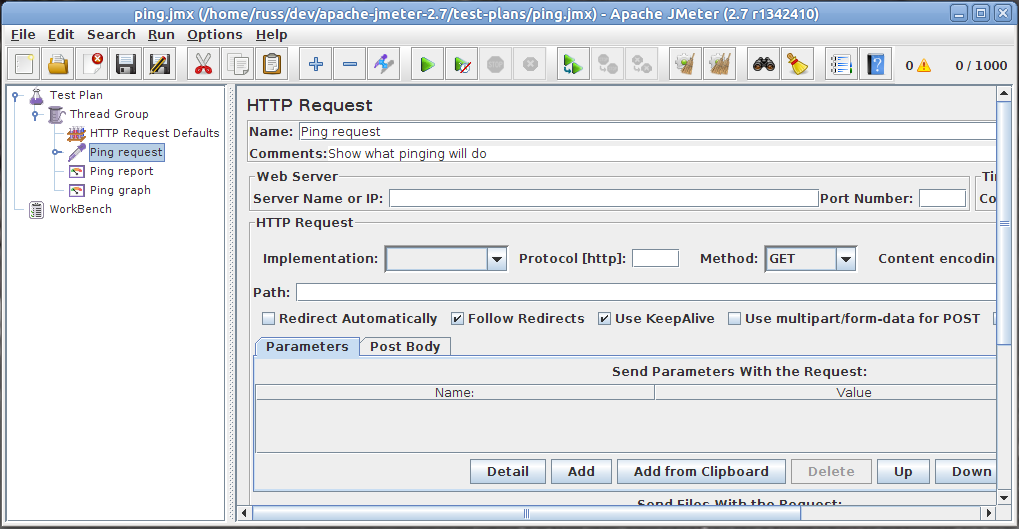The width and height of the screenshot is (1019, 529).
Task: Select Ping graph in the tree
Action: [120, 190]
